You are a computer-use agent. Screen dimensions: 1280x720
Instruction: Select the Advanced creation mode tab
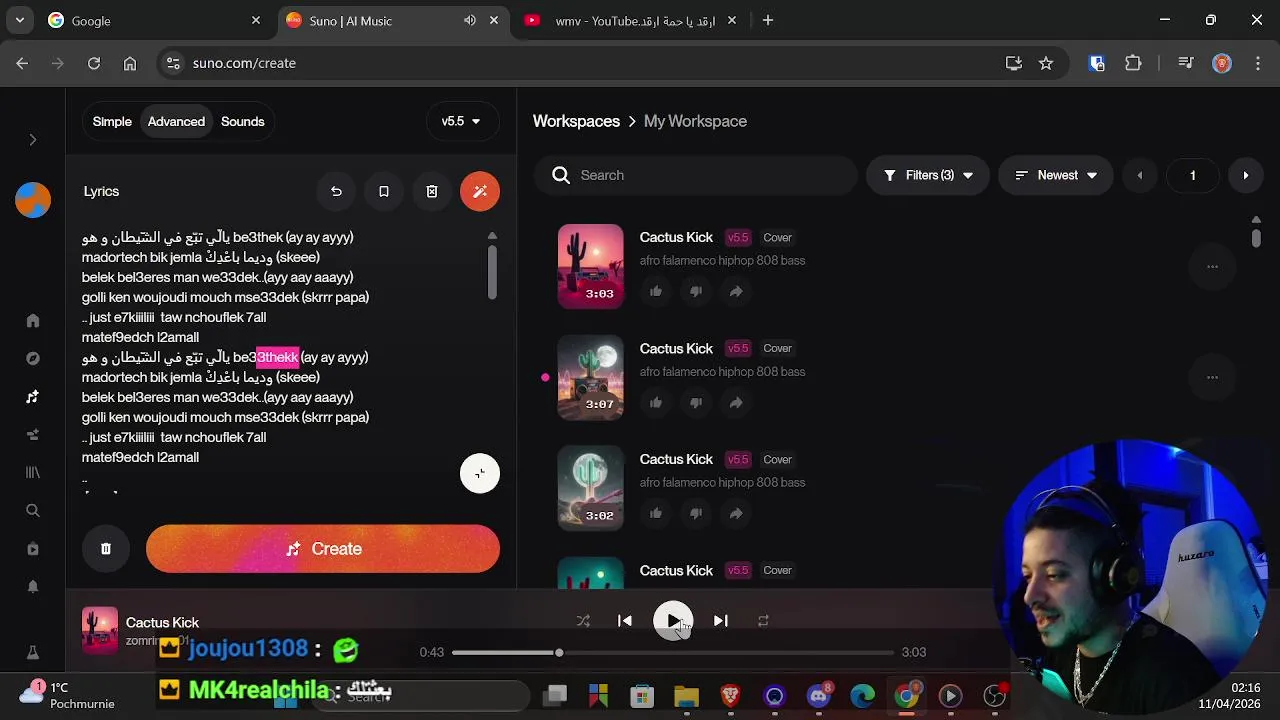point(176,121)
